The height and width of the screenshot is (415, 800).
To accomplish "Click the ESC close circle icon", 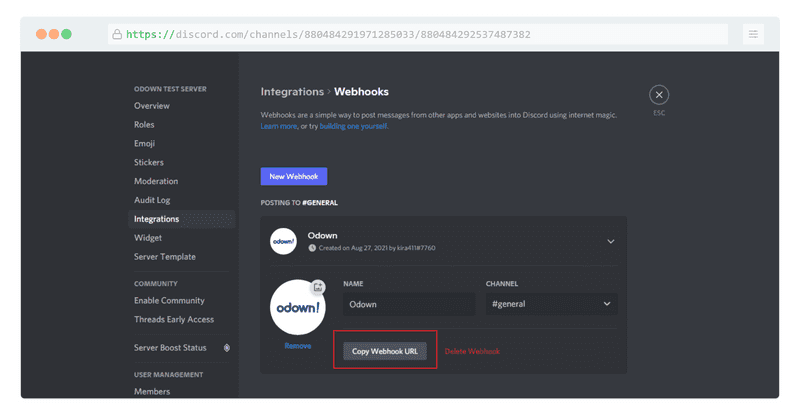I will (x=658, y=95).
